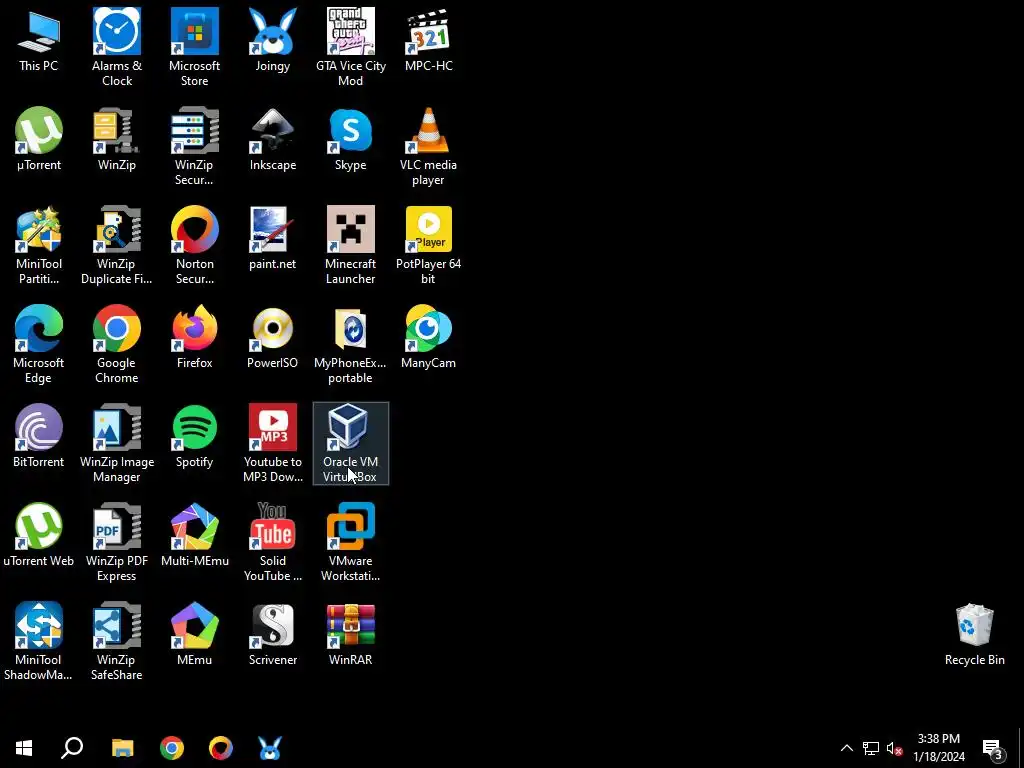Viewport: 1024px width, 768px height.
Task: Open File Explorer from taskbar
Action: [122, 748]
